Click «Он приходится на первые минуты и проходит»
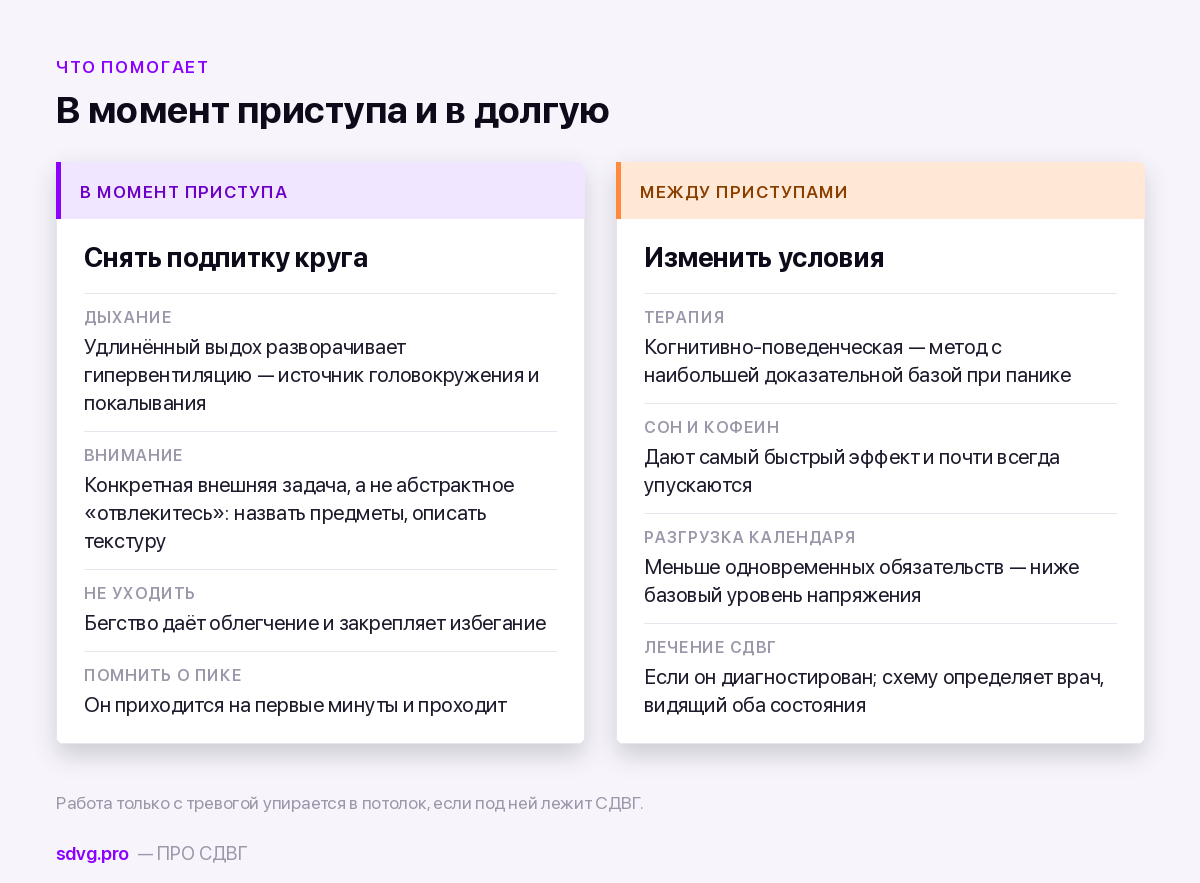This screenshot has width=1200, height=883. [295, 705]
